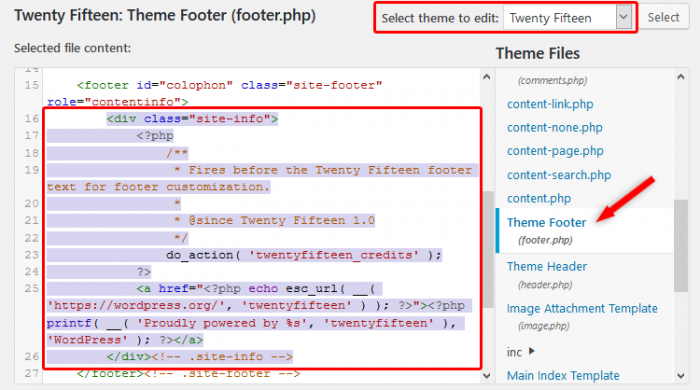Click the code editor scroll-up arrow
This screenshot has height=390, width=700.
click(487, 77)
